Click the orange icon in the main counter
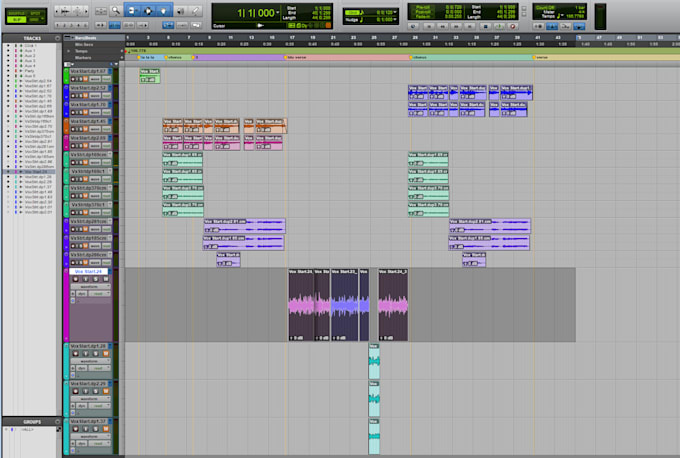The height and width of the screenshot is (458, 680). pos(328,26)
